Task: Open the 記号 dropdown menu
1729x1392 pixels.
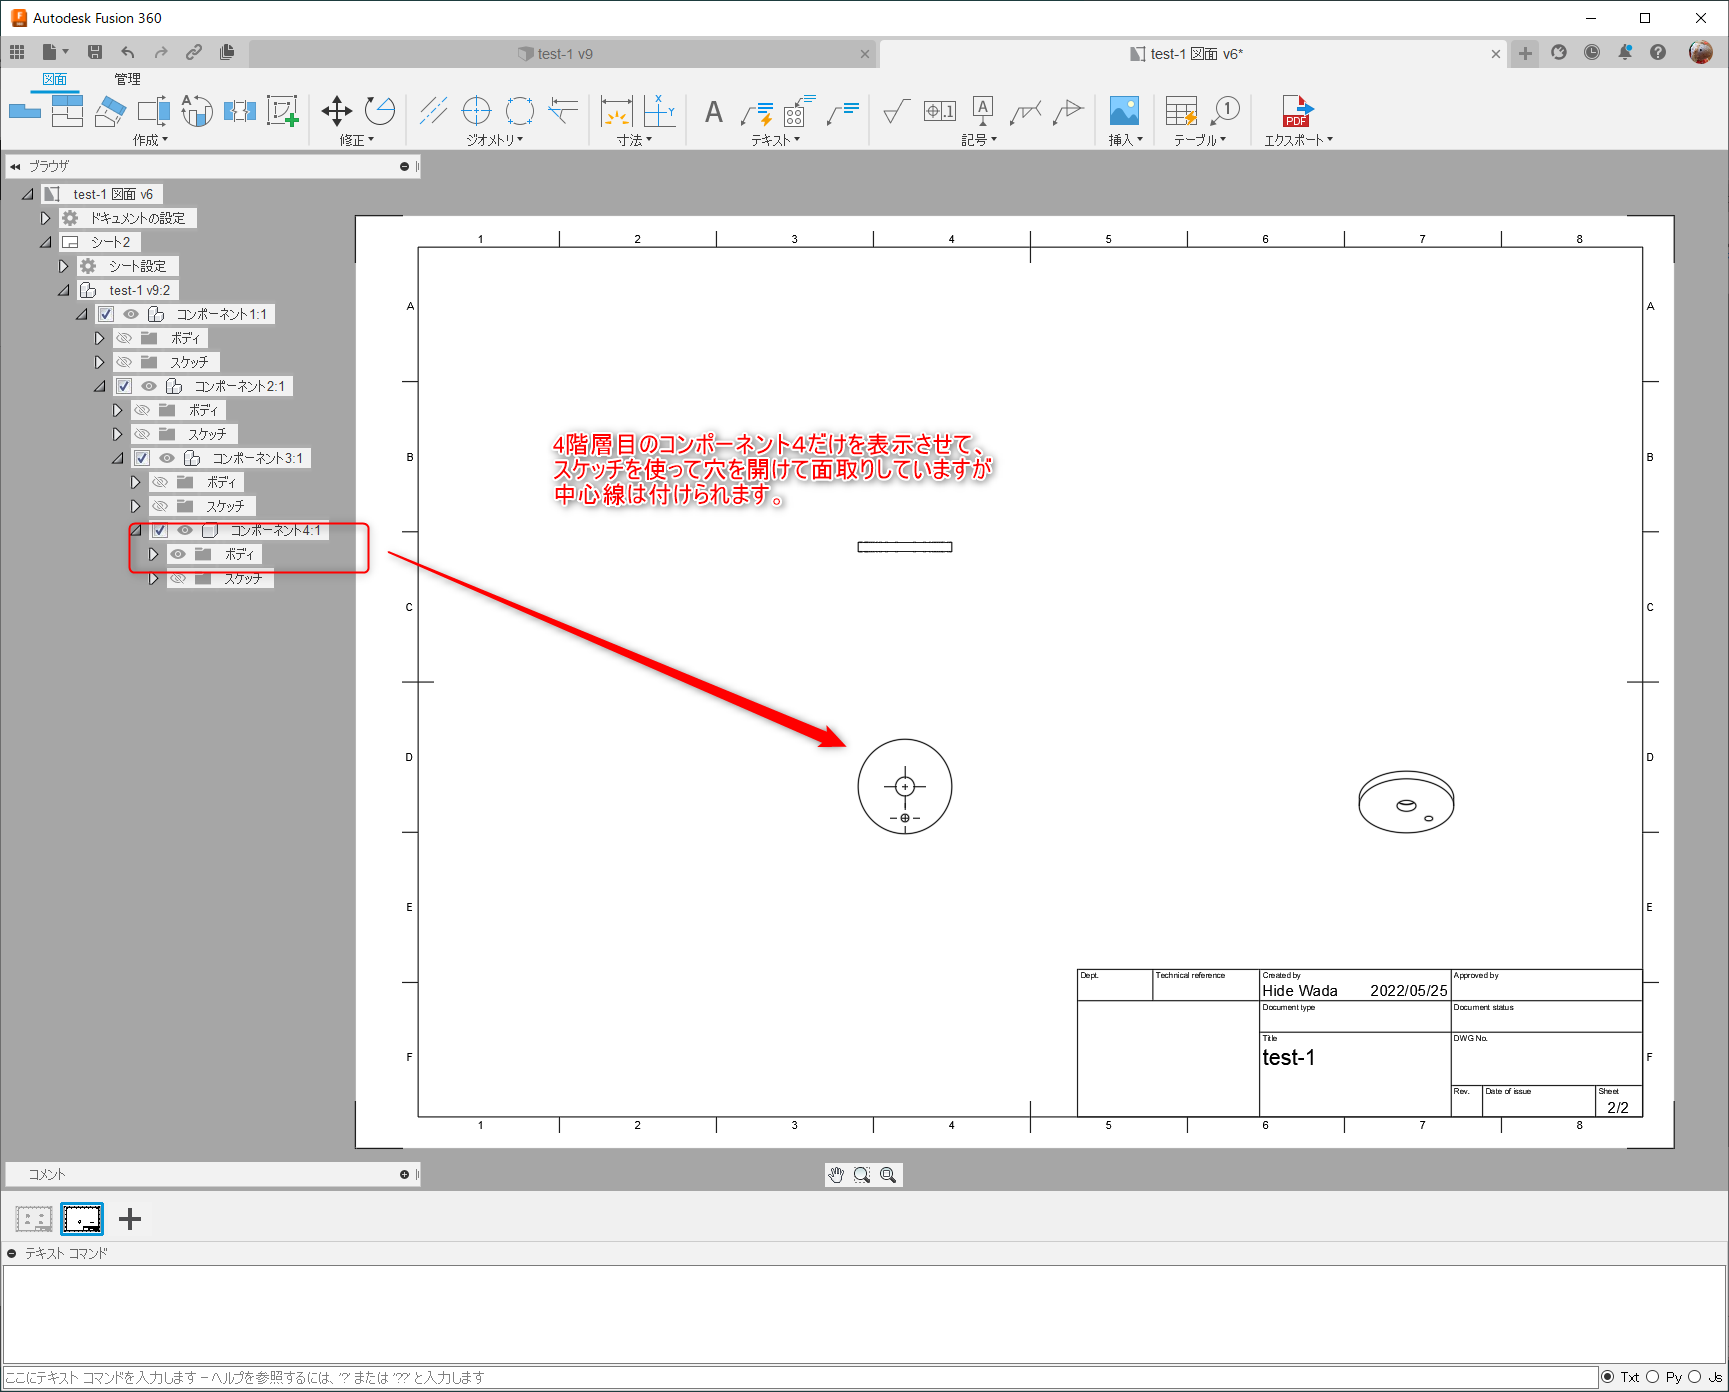Action: [x=980, y=140]
